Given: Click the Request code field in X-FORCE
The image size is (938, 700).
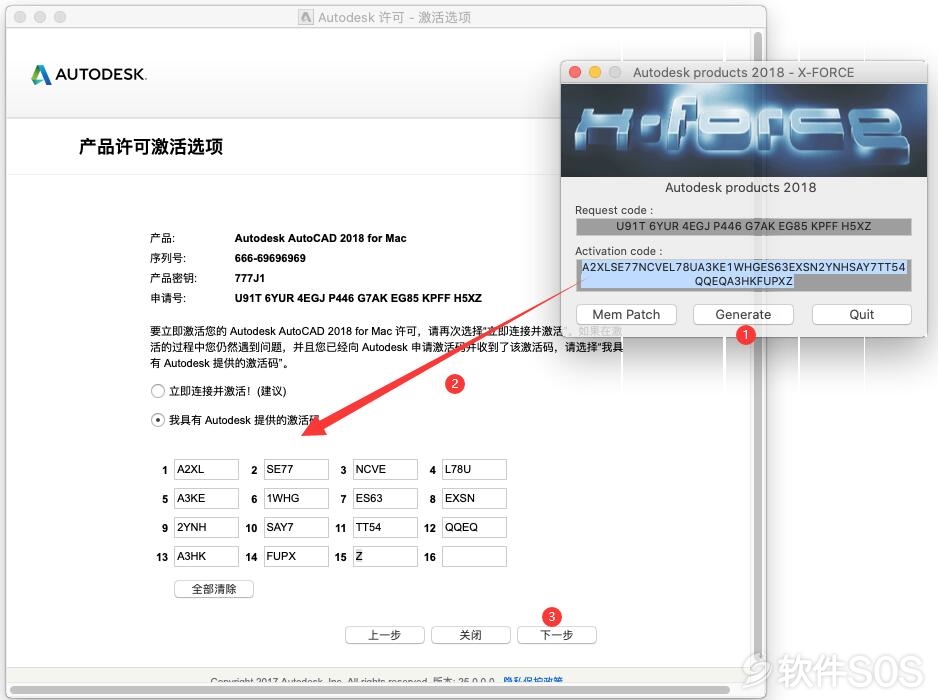Looking at the screenshot, I should tap(744, 226).
